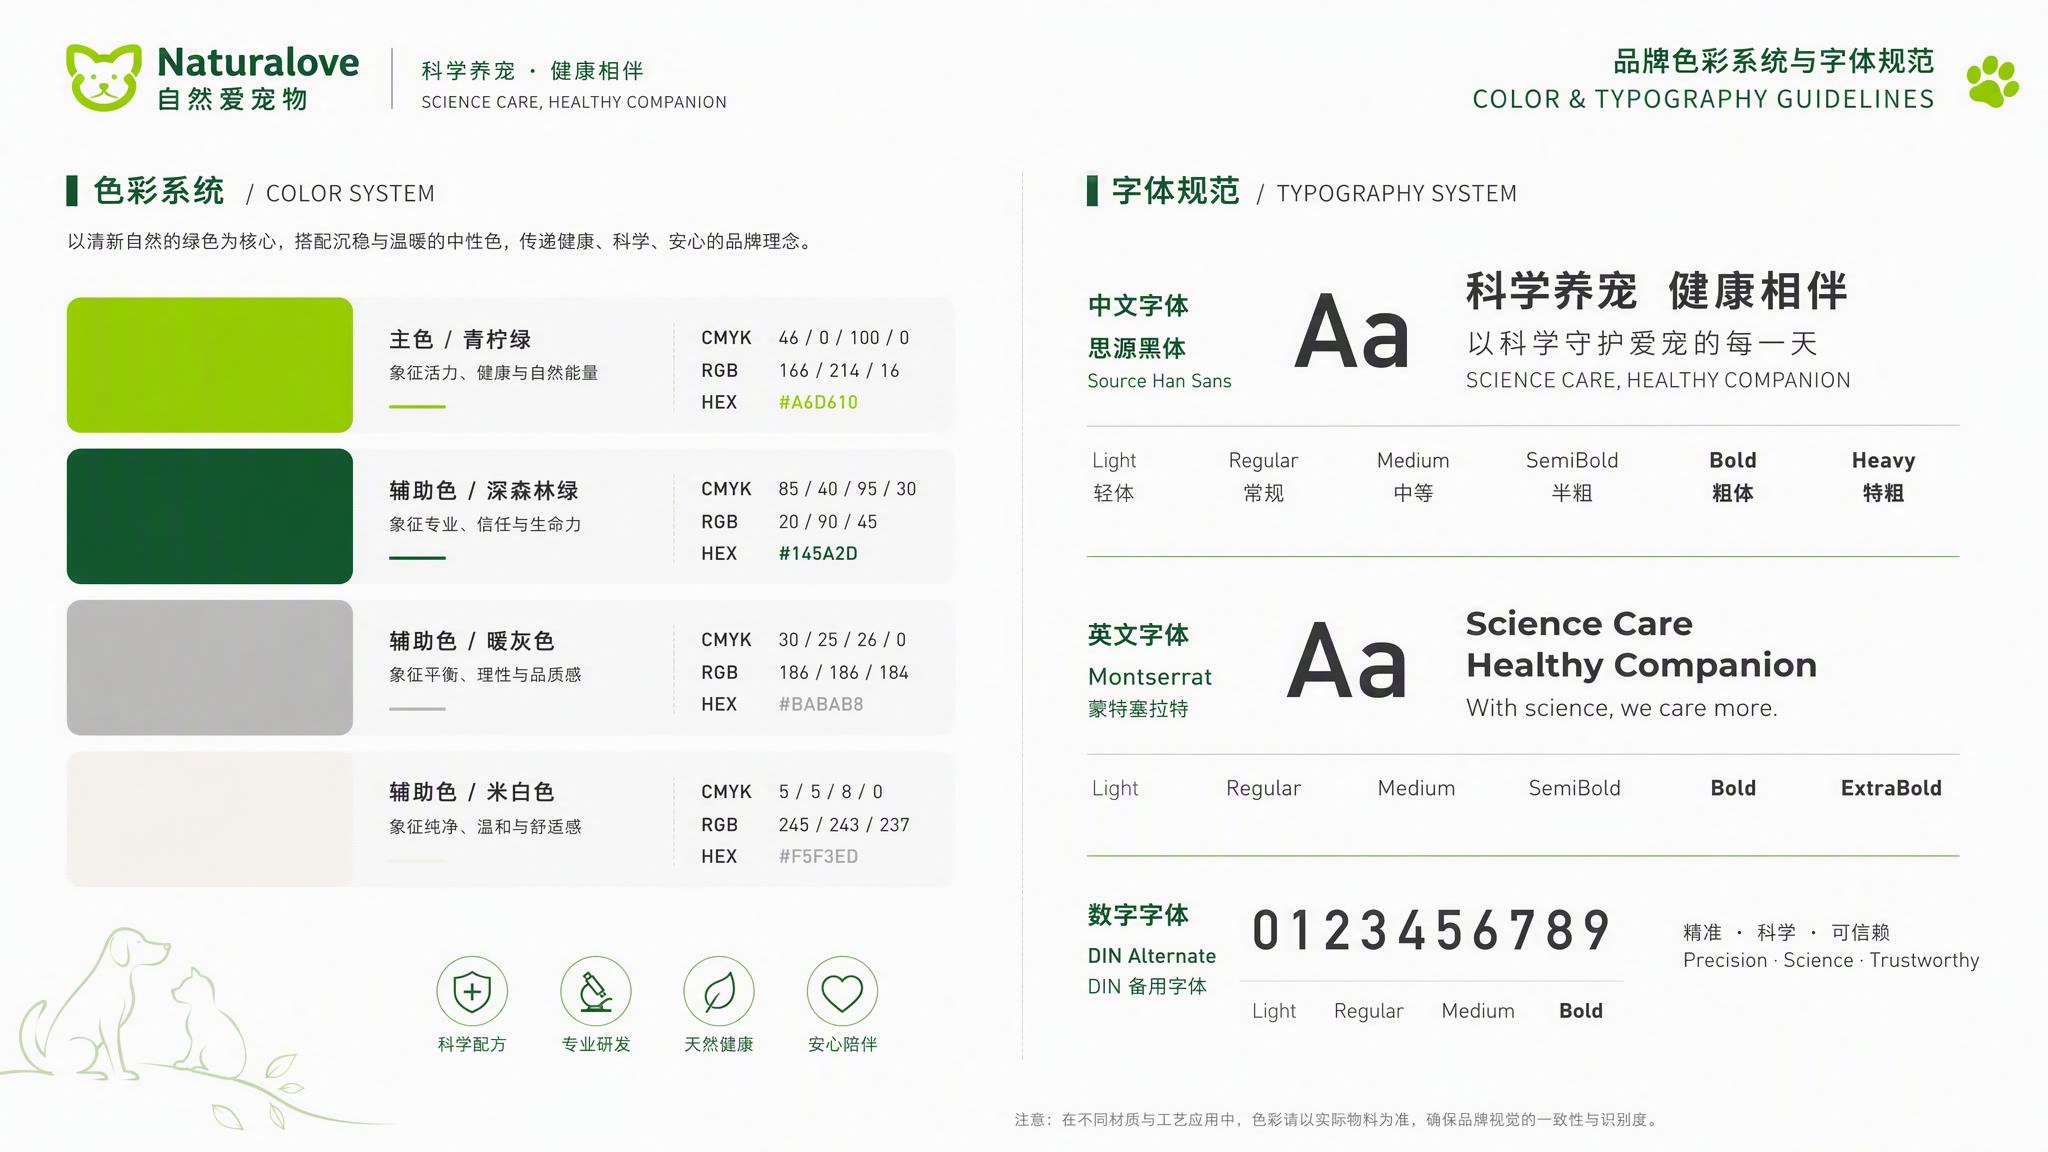Click the 0123456789 digit sample
This screenshot has height=1152, width=2048.
(1431, 931)
